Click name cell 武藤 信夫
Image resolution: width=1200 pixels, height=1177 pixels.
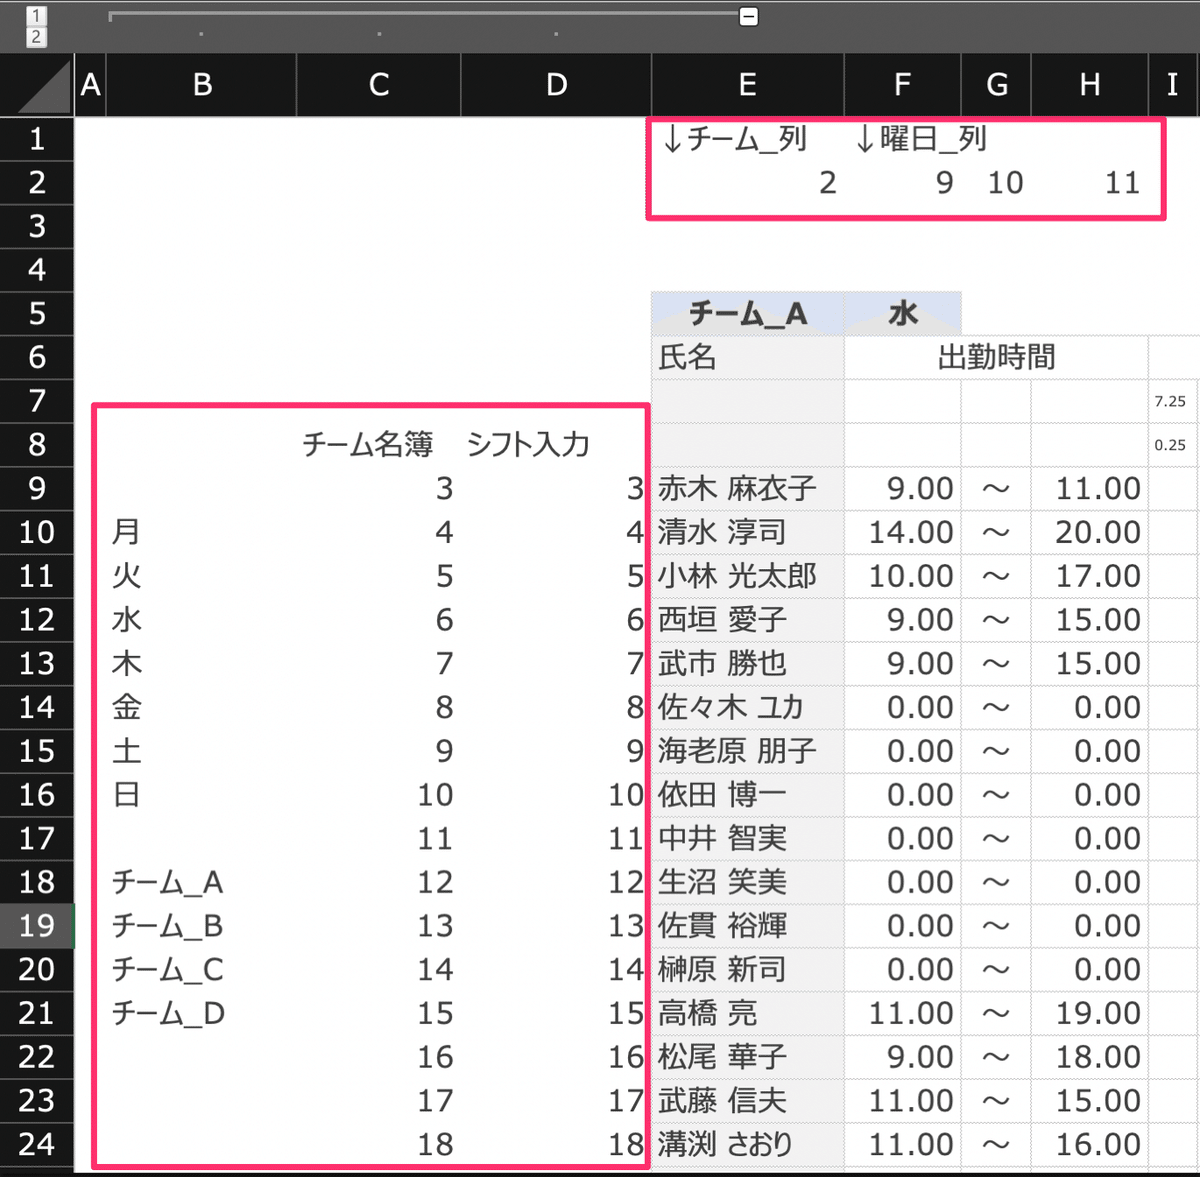747,1101
